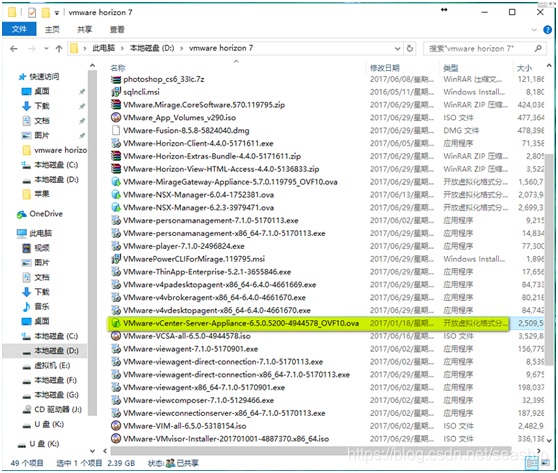The height and width of the screenshot is (473, 558).
Task: Select VMware-Horizon-Extras-Bundle zip icon
Action: (116, 156)
